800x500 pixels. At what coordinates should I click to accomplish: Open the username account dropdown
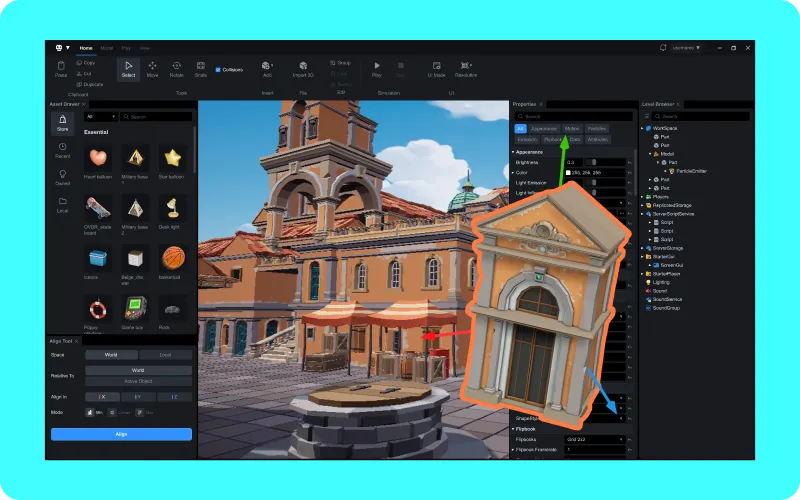click(686, 47)
